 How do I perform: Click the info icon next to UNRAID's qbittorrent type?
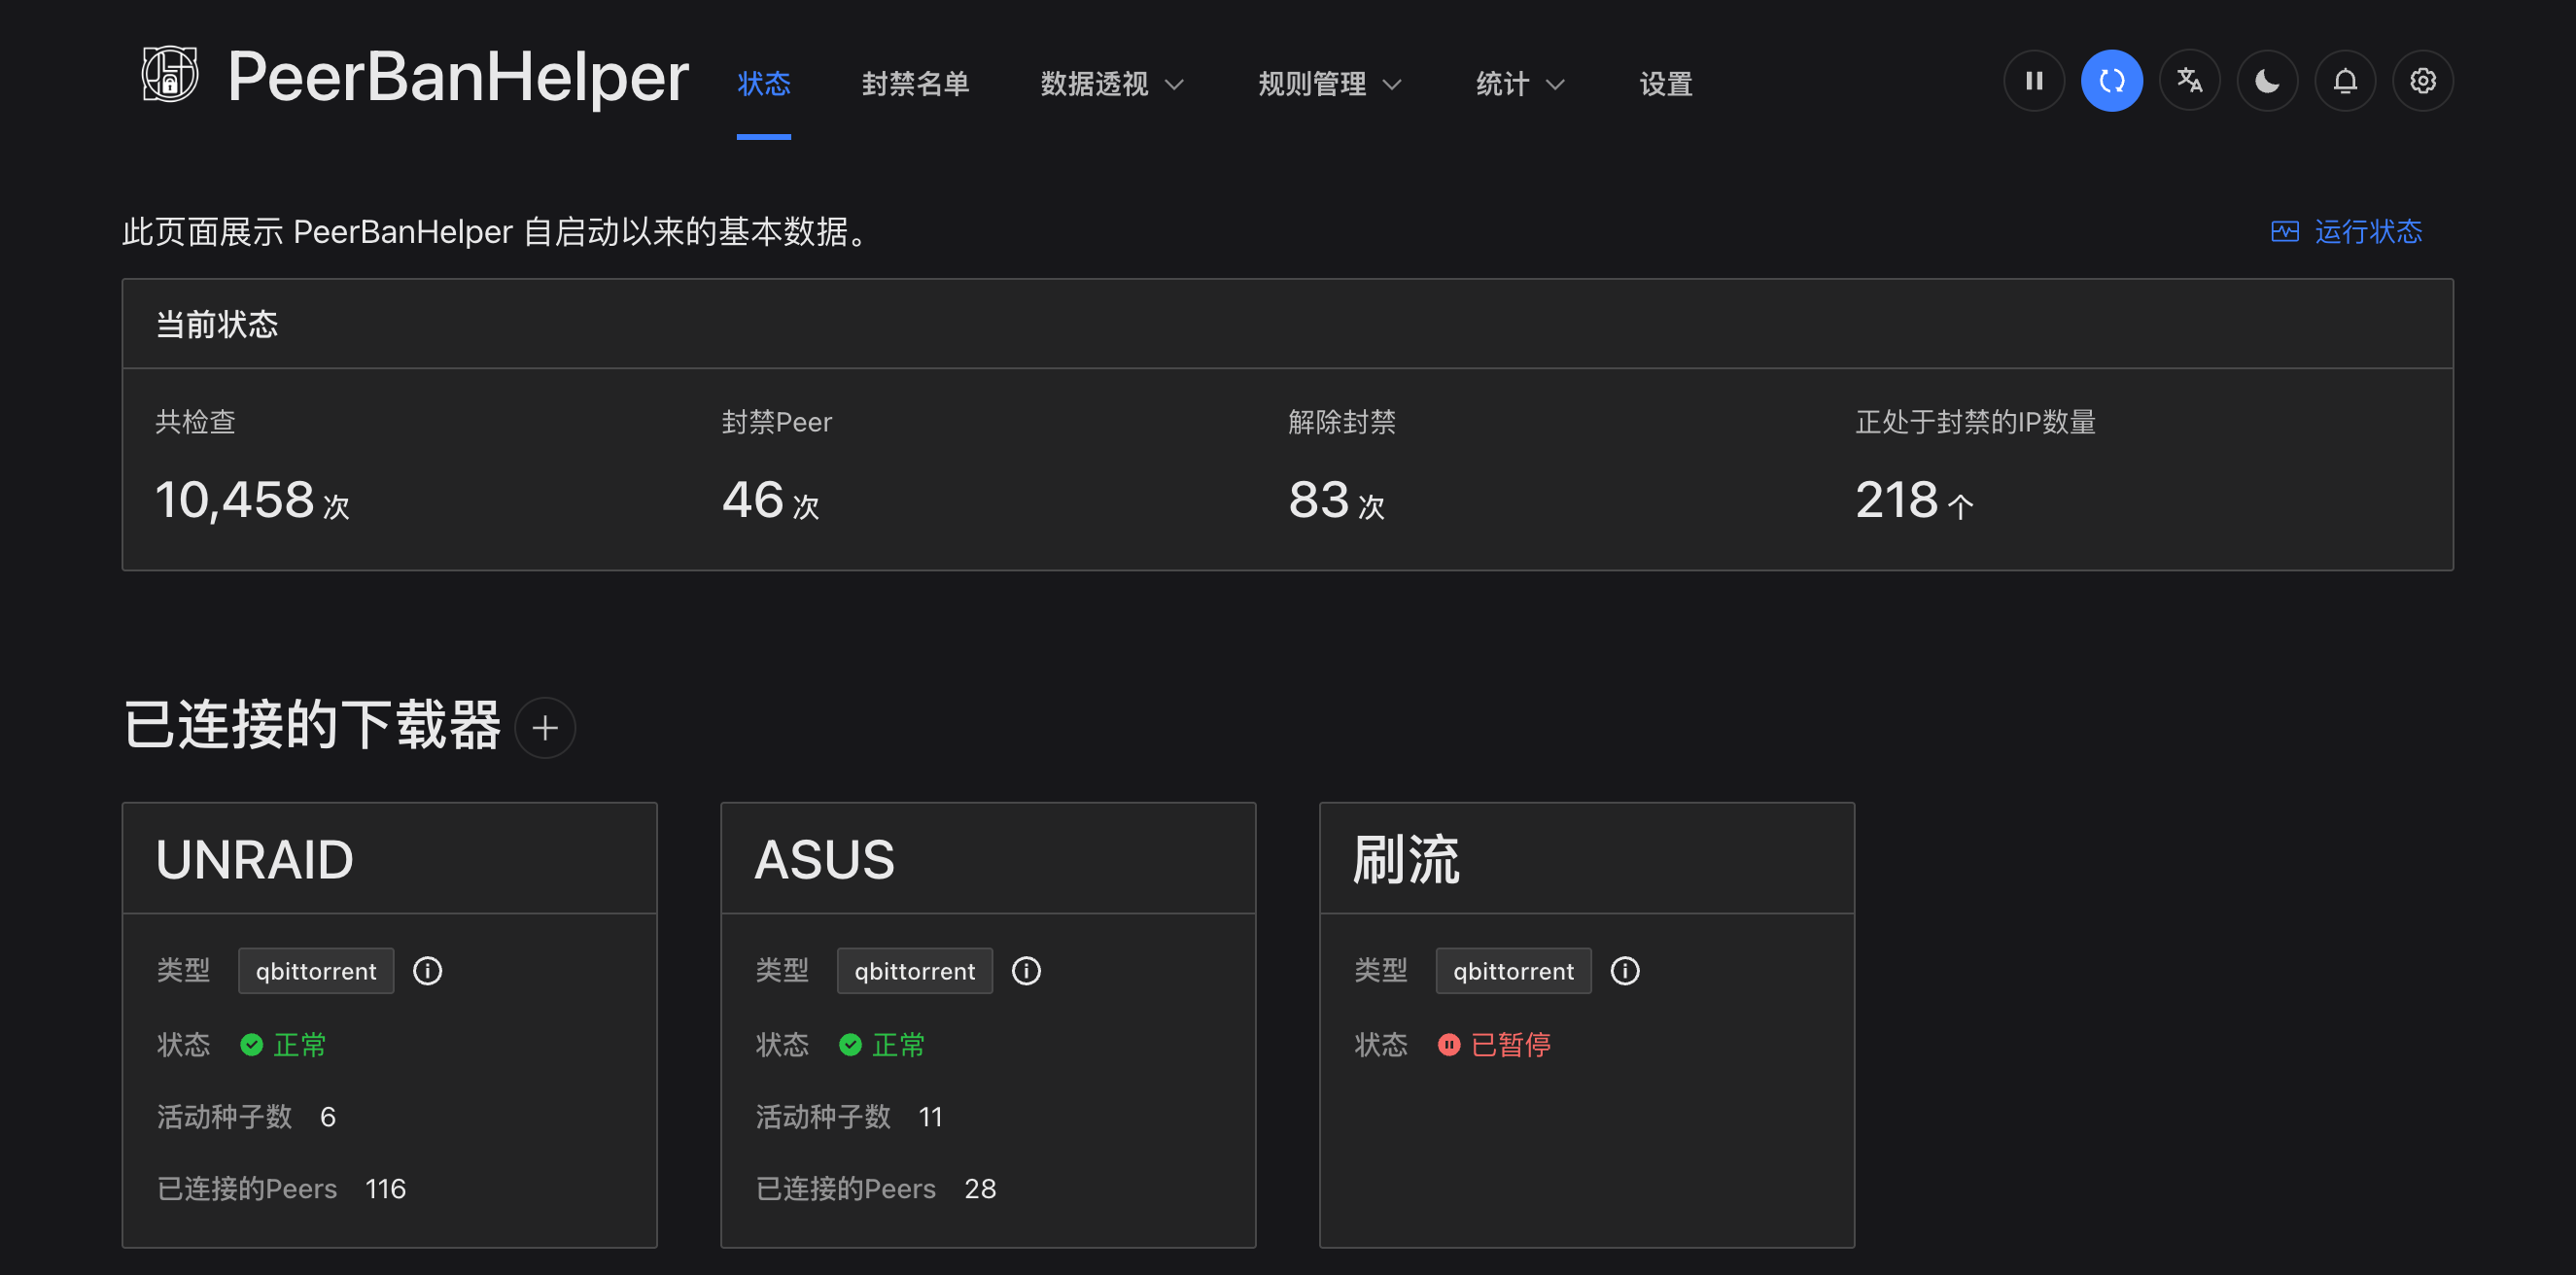[428, 969]
